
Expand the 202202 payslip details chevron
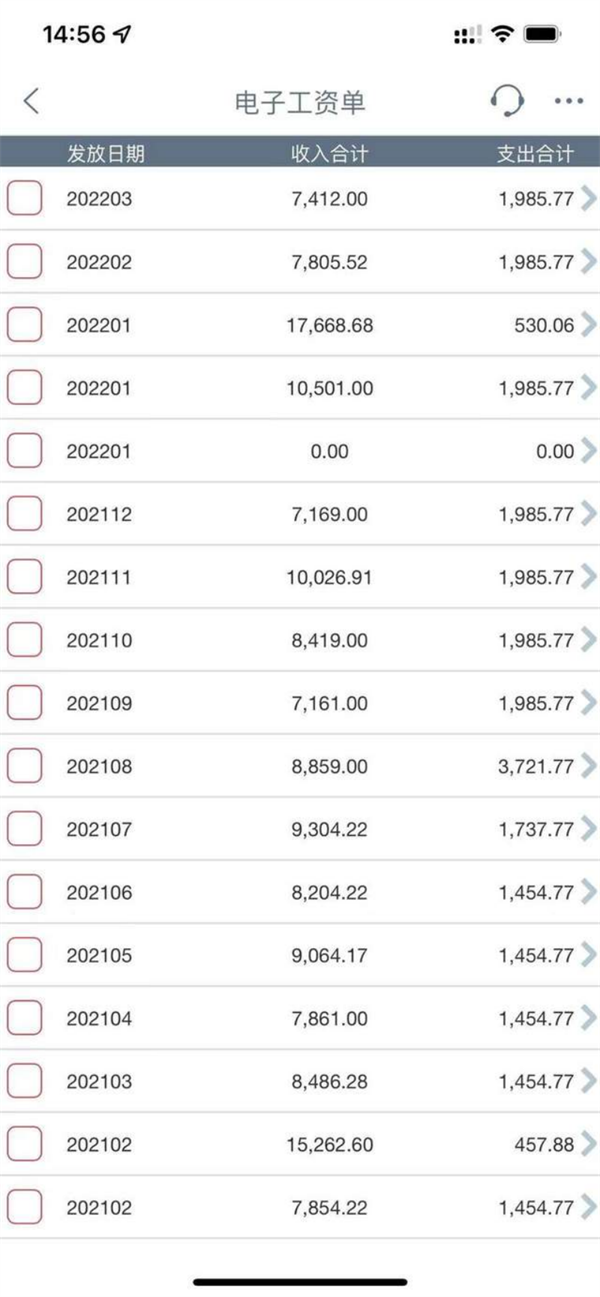coord(588,261)
